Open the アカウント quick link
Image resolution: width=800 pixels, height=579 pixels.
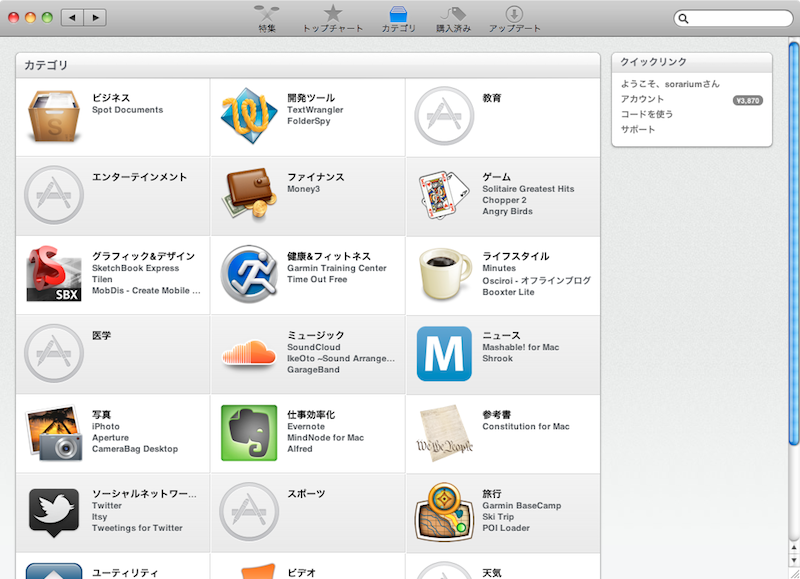(642, 99)
